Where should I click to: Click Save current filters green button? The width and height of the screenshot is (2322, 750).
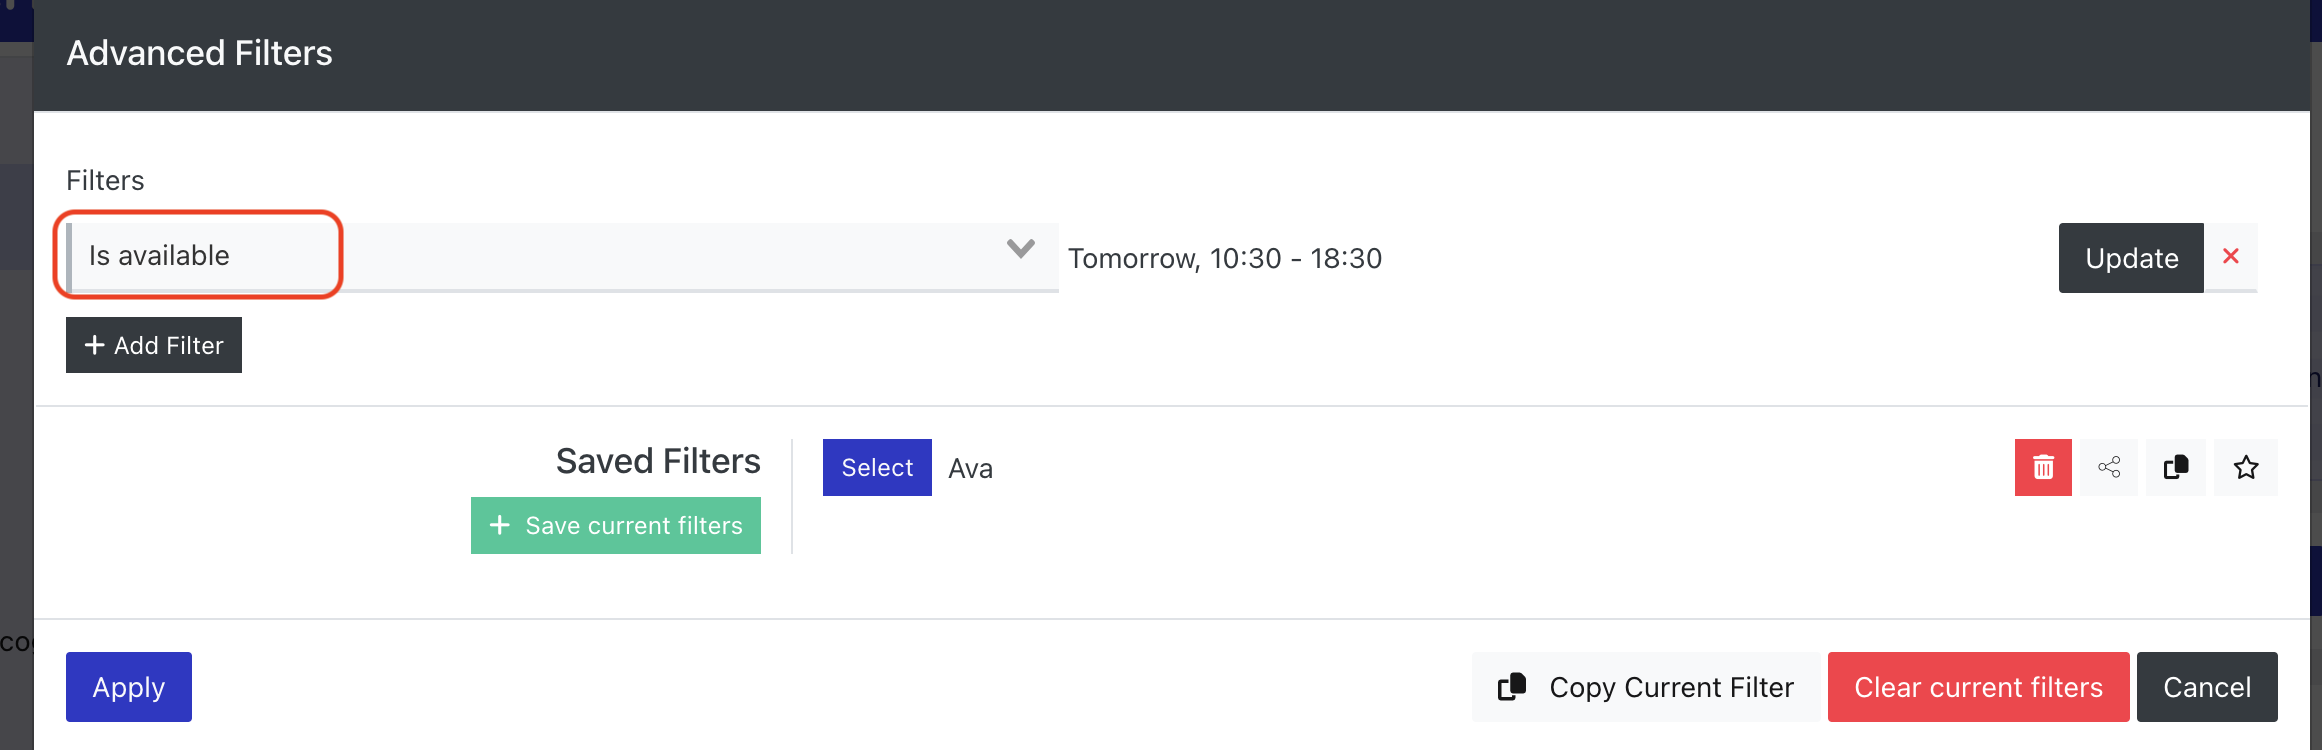pyautogui.click(x=616, y=525)
